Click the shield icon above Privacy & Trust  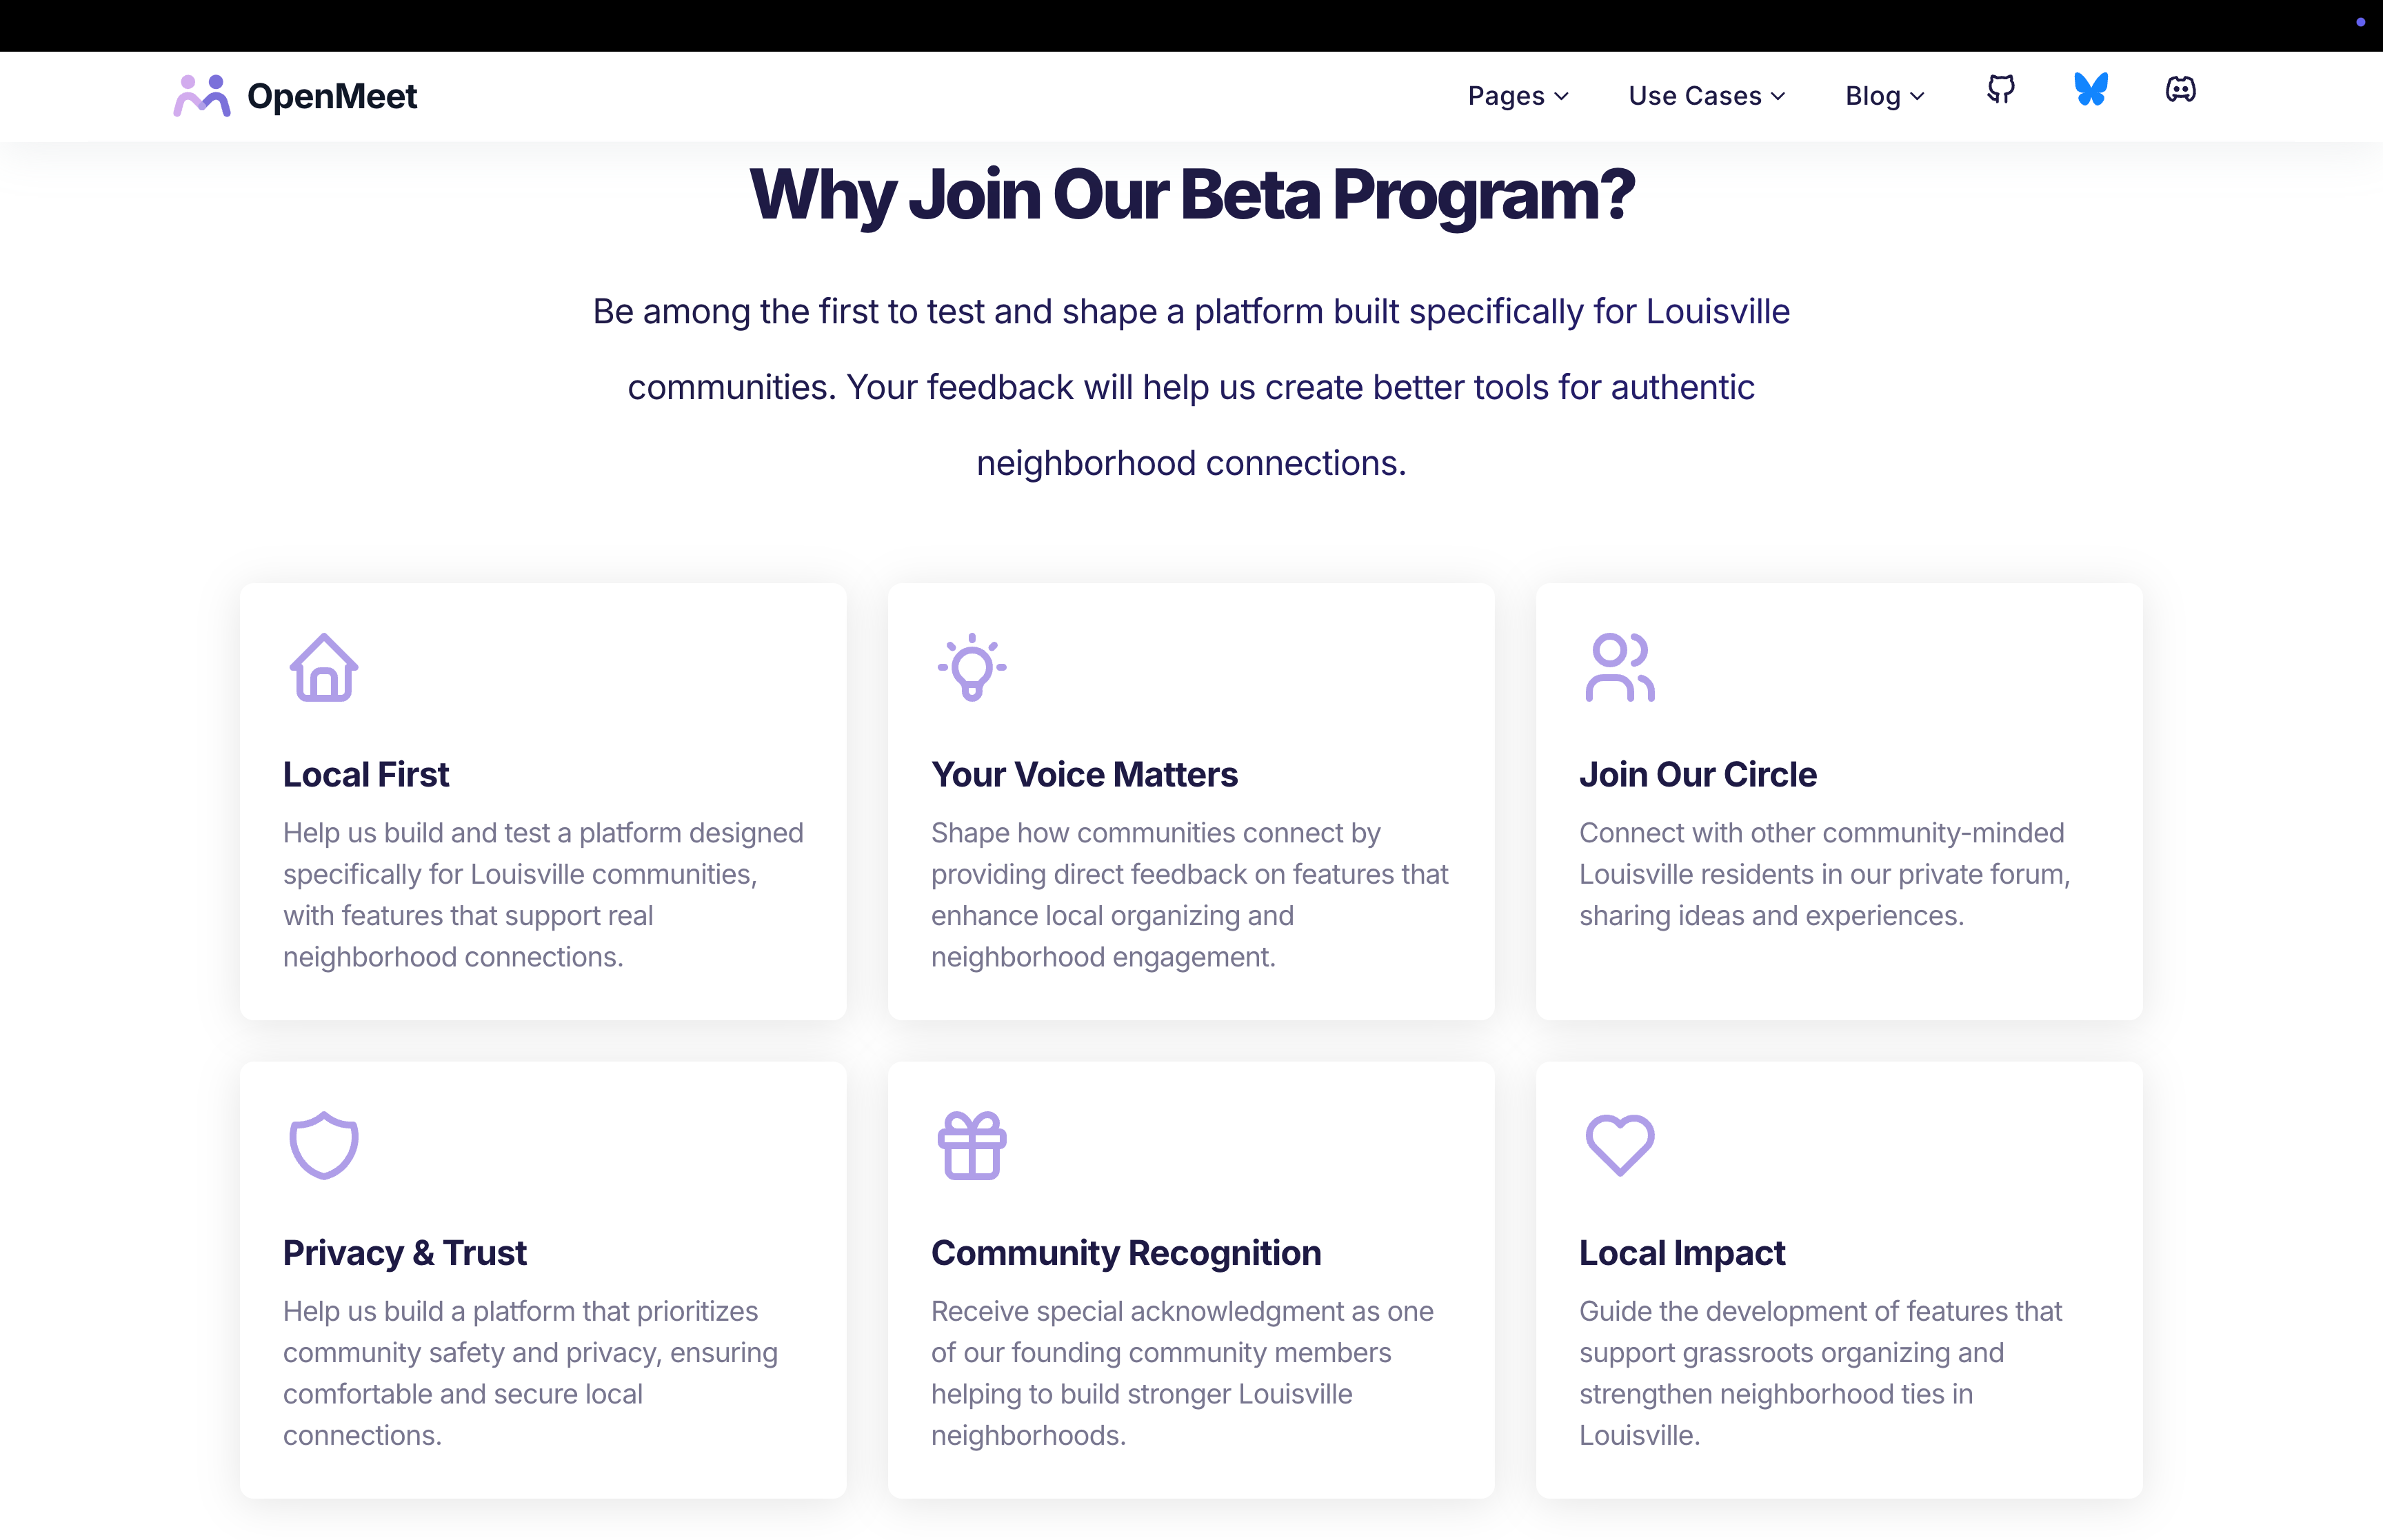(323, 1145)
